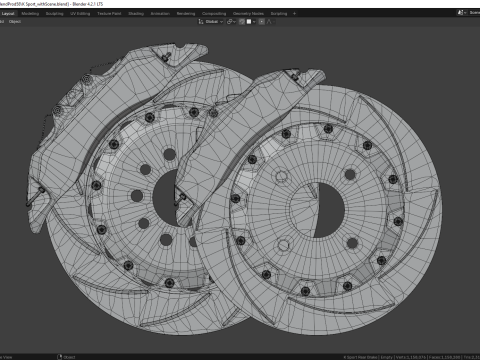Switch to the Layout workspace tab
Viewport: 480px width, 360px height.
tap(8, 14)
